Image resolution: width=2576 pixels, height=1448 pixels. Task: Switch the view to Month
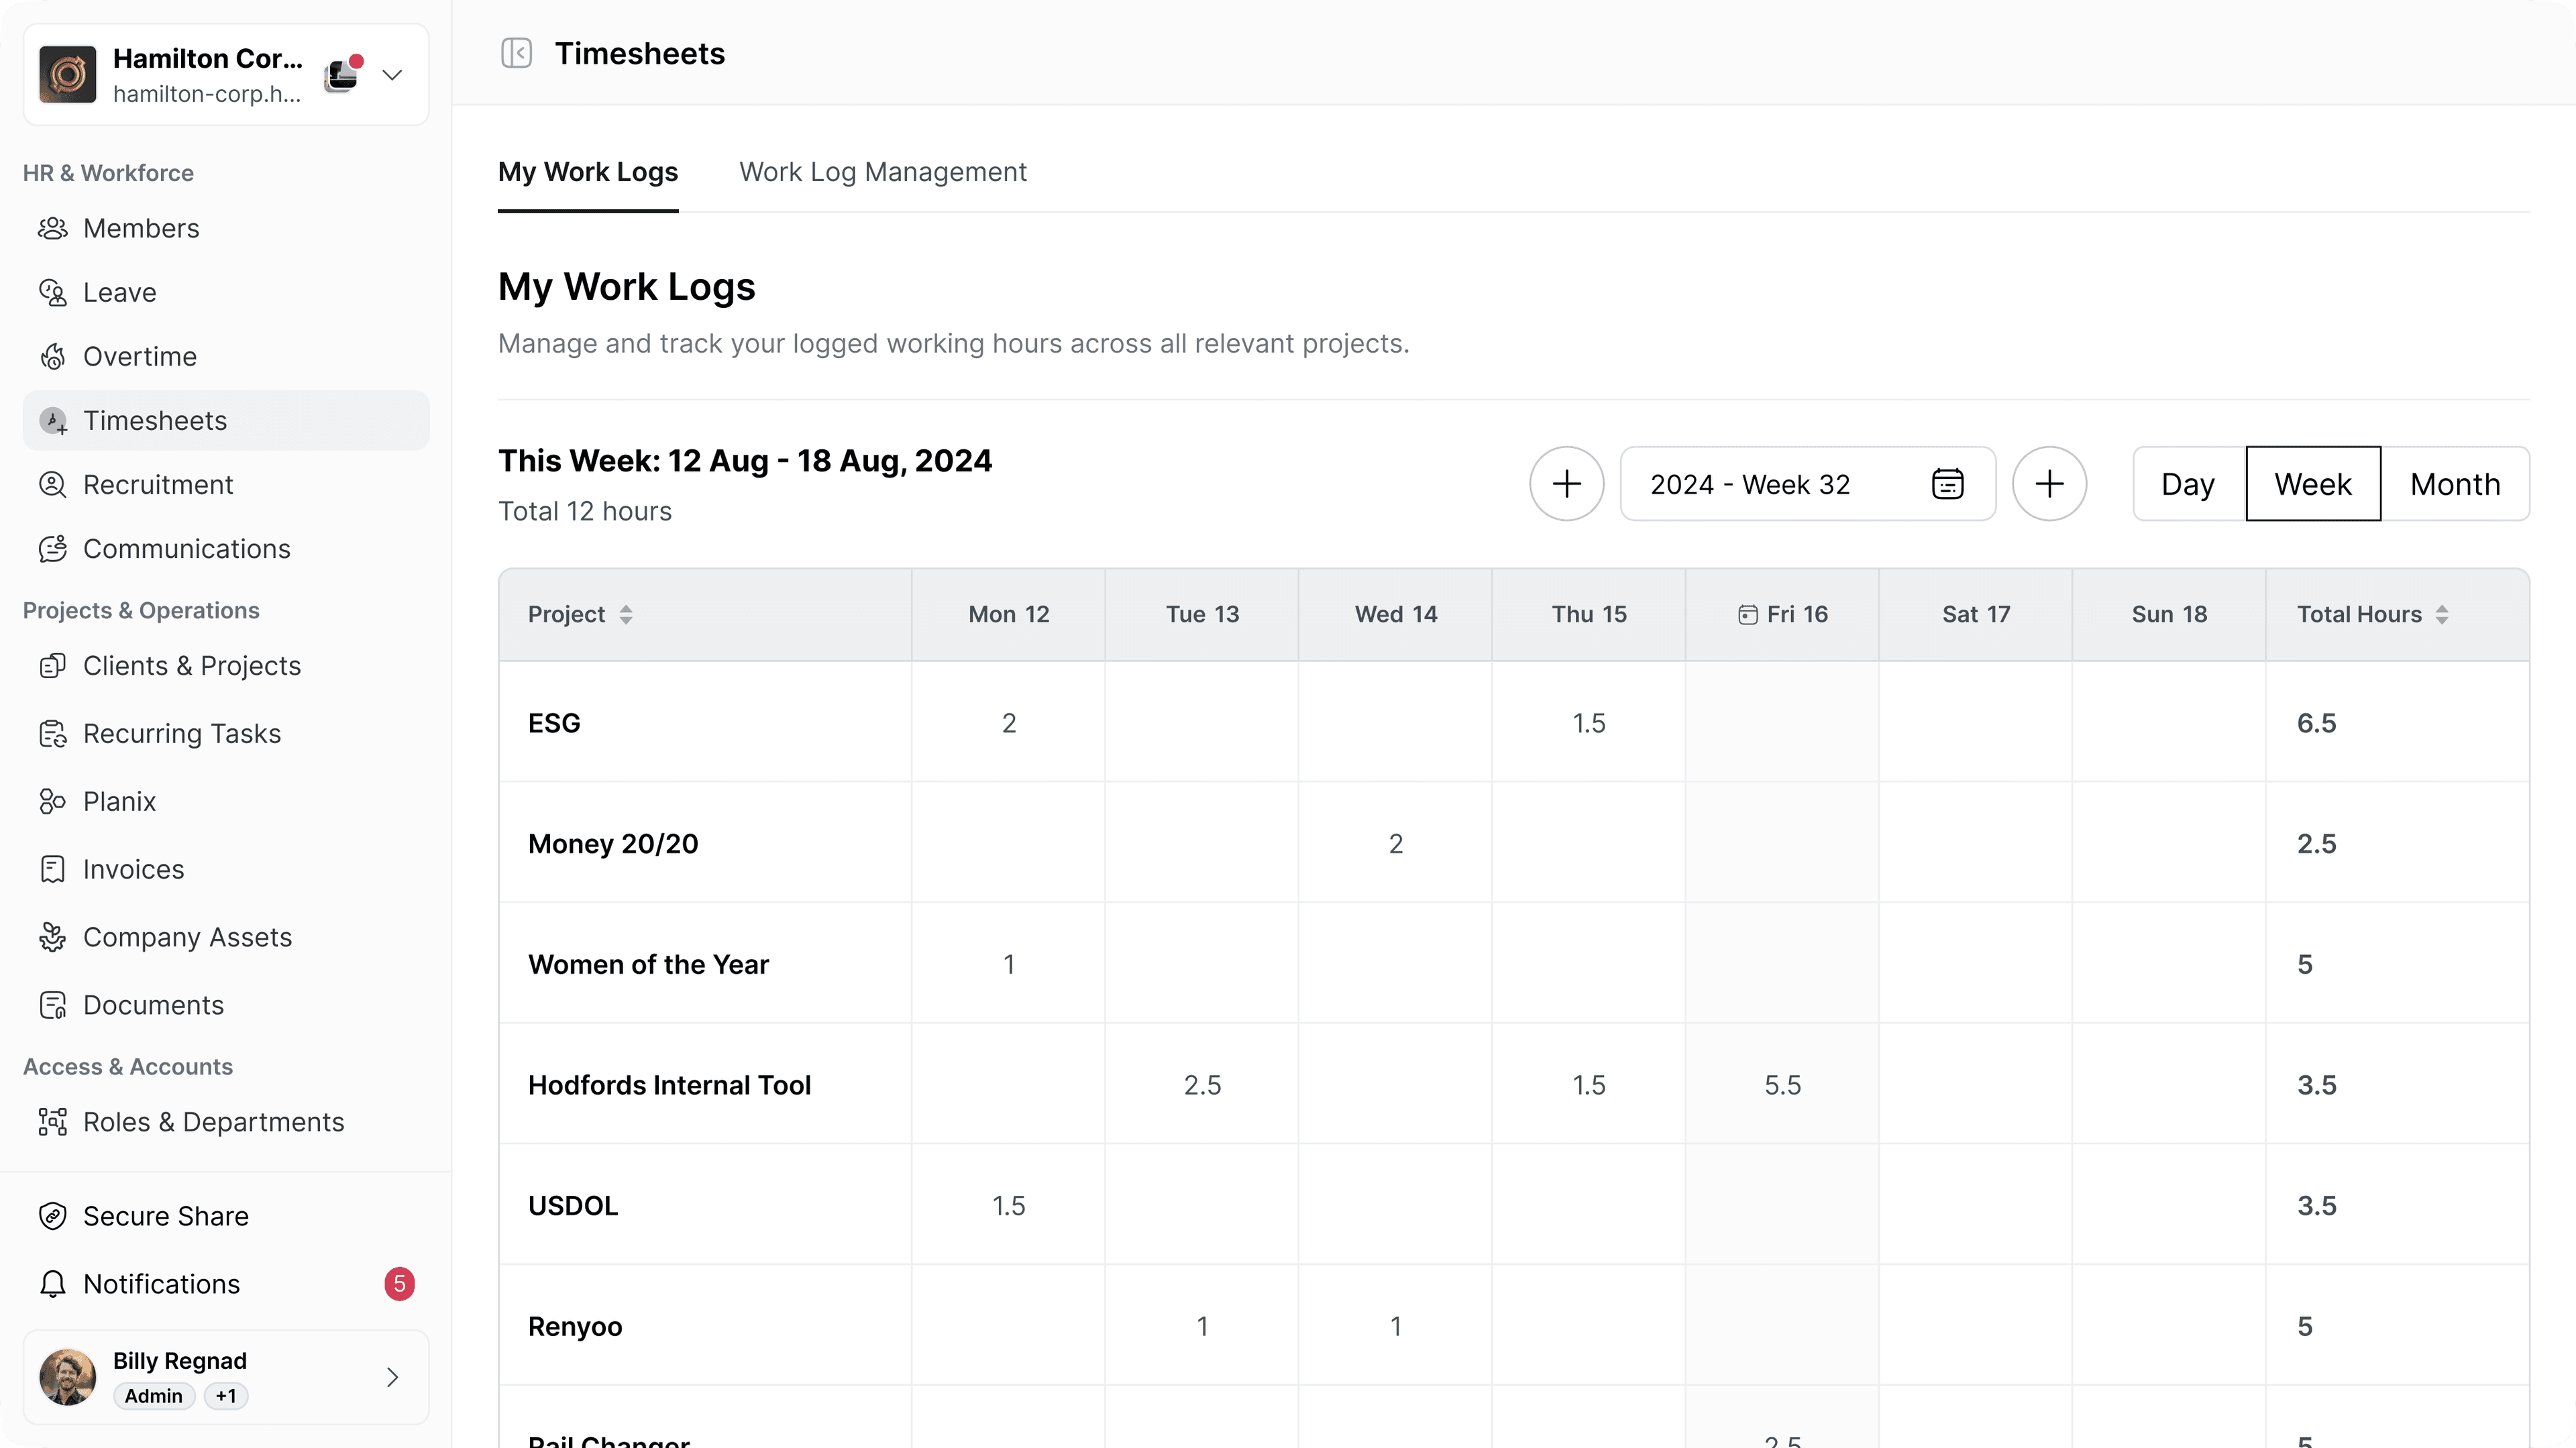pos(2455,484)
